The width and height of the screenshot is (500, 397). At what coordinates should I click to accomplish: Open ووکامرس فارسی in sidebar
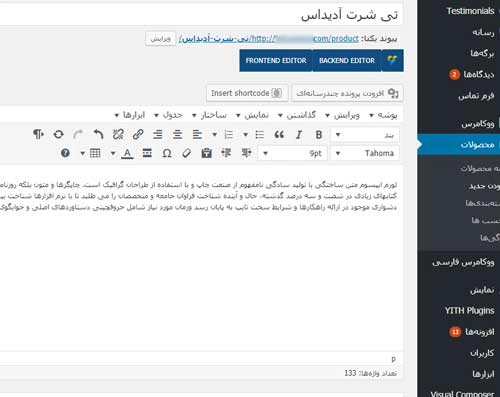point(463,262)
